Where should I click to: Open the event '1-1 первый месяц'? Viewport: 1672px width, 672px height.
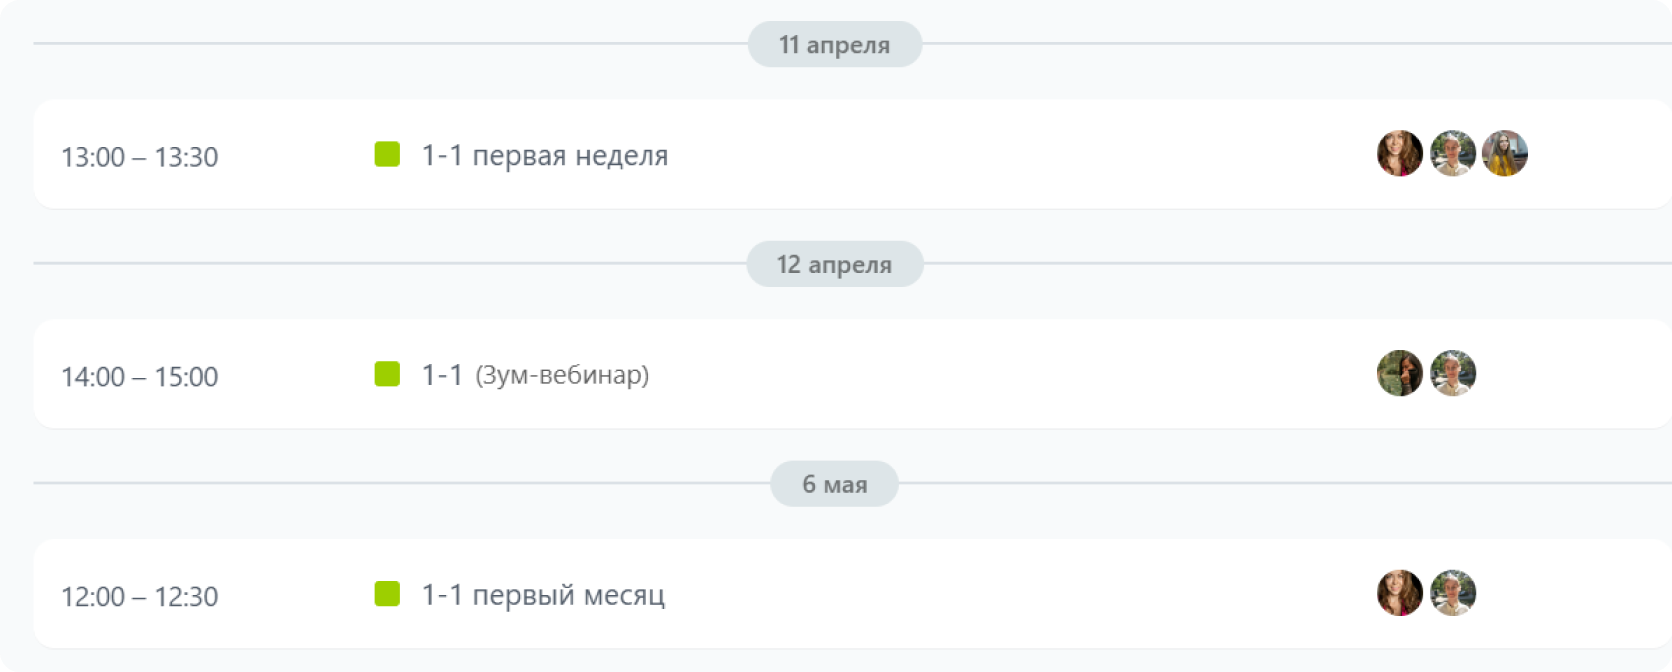click(541, 593)
